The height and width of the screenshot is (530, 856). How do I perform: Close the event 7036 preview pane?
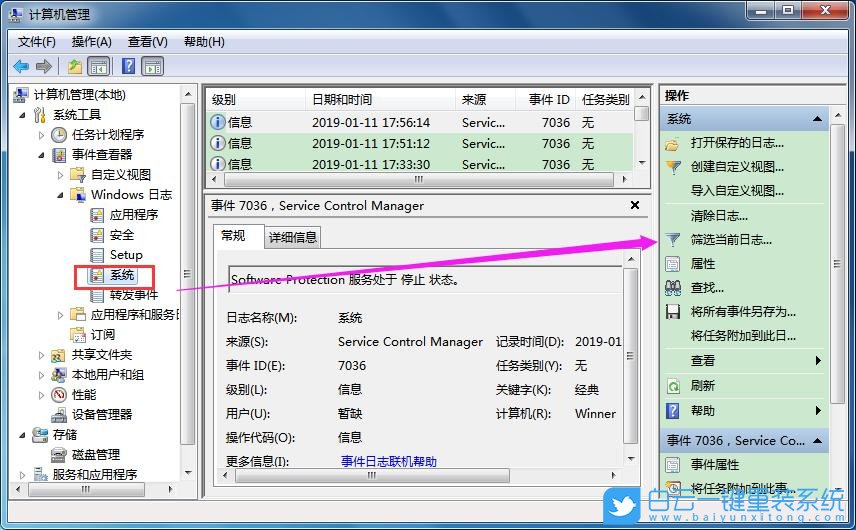click(635, 205)
